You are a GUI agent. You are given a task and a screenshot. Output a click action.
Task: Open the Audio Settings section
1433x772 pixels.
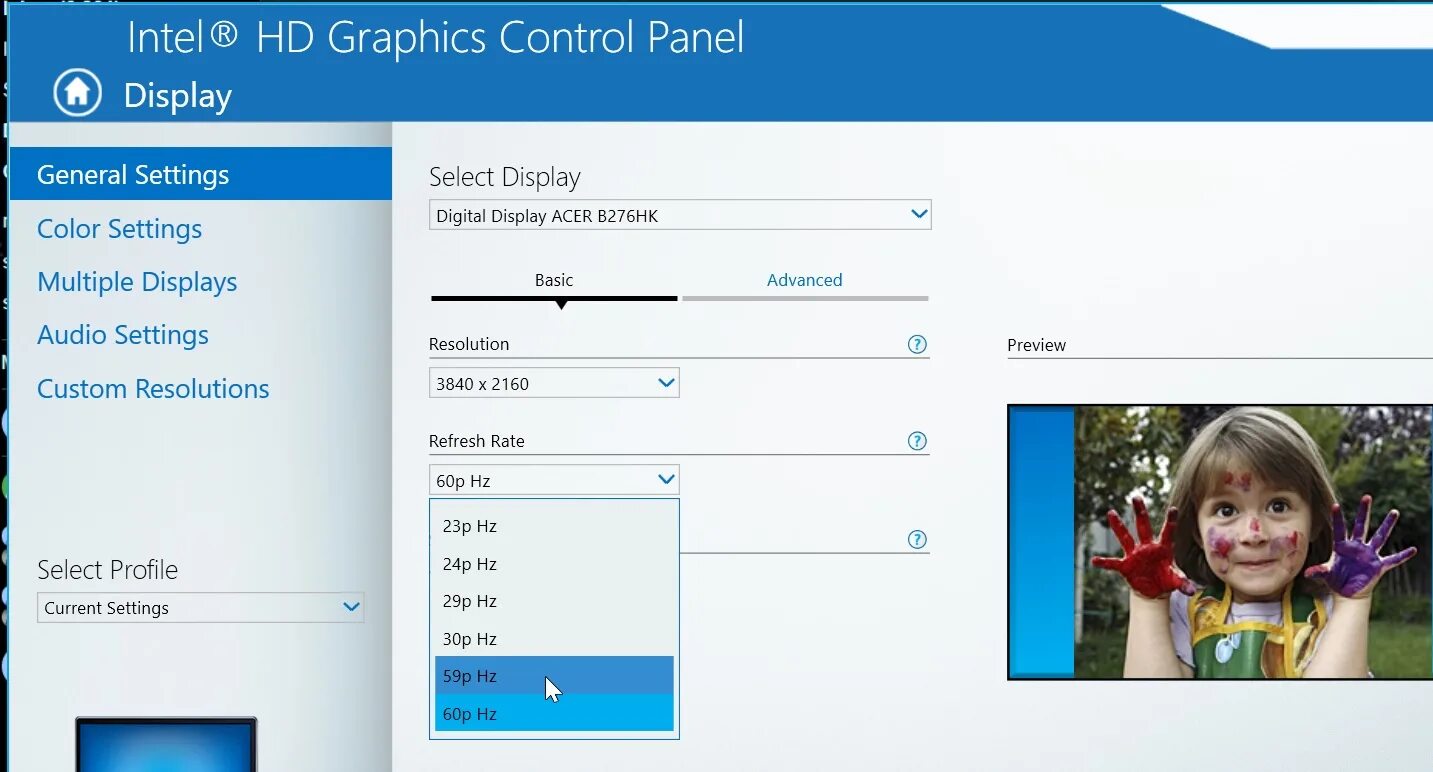[x=123, y=335]
